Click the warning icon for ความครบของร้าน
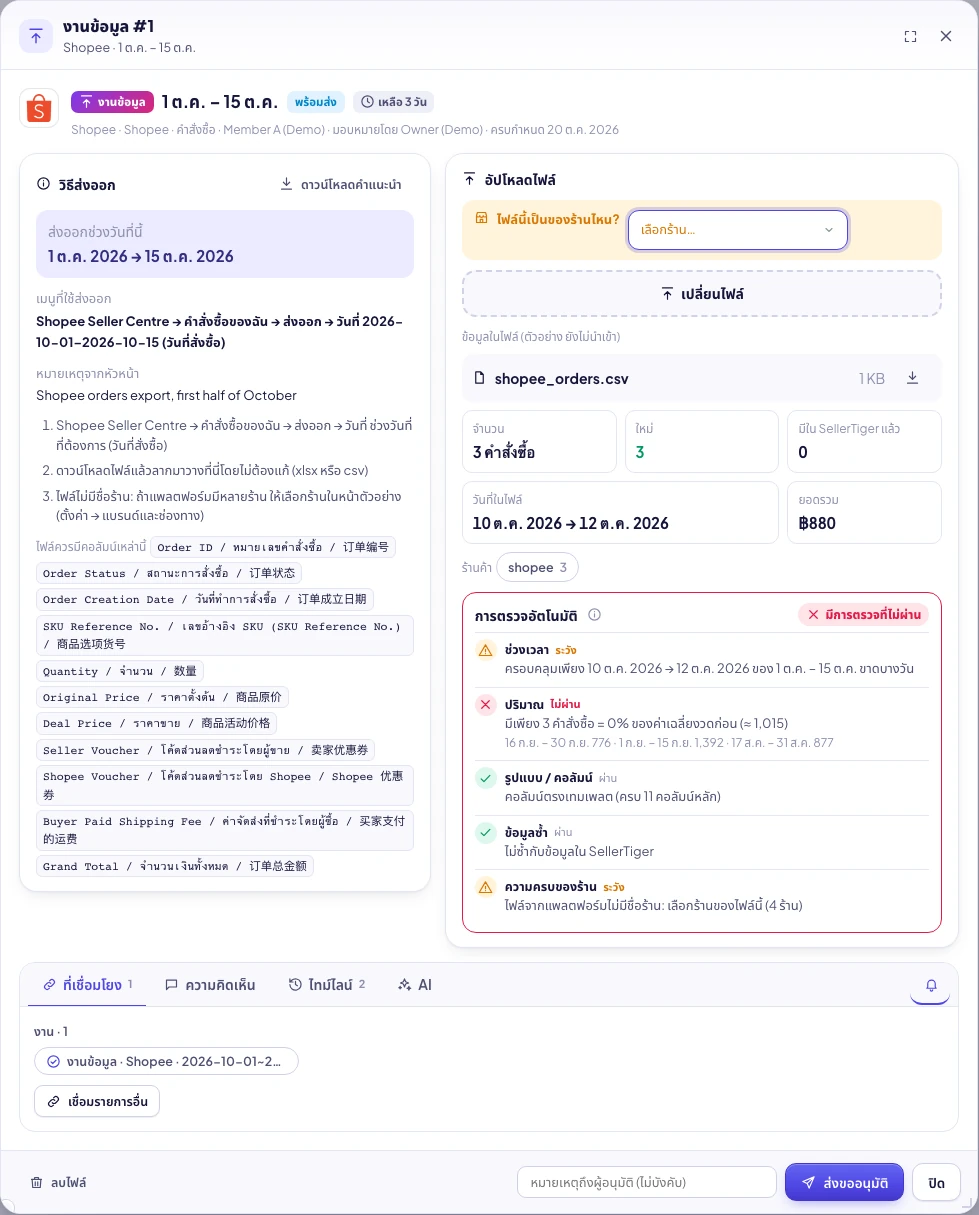The width and height of the screenshot is (979, 1215). click(x=486, y=887)
